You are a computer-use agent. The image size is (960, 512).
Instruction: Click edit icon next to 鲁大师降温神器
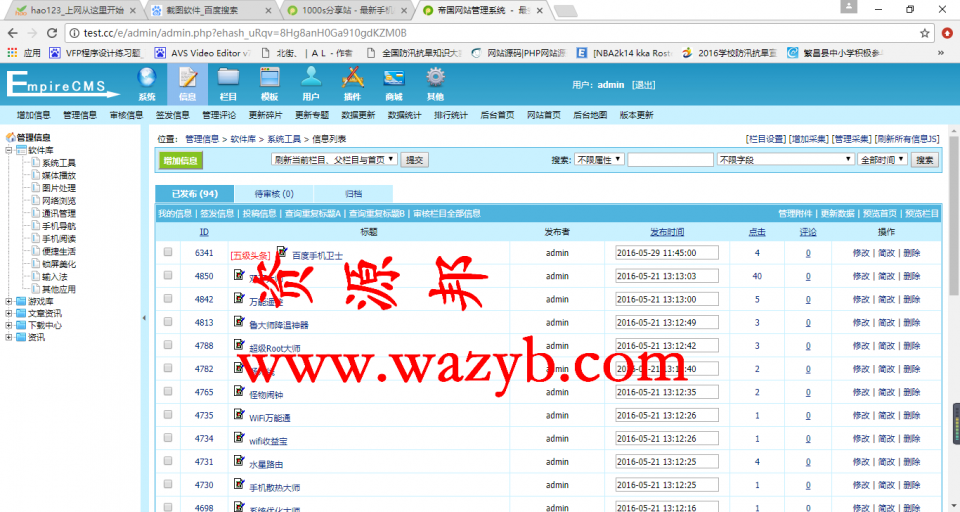coord(239,321)
